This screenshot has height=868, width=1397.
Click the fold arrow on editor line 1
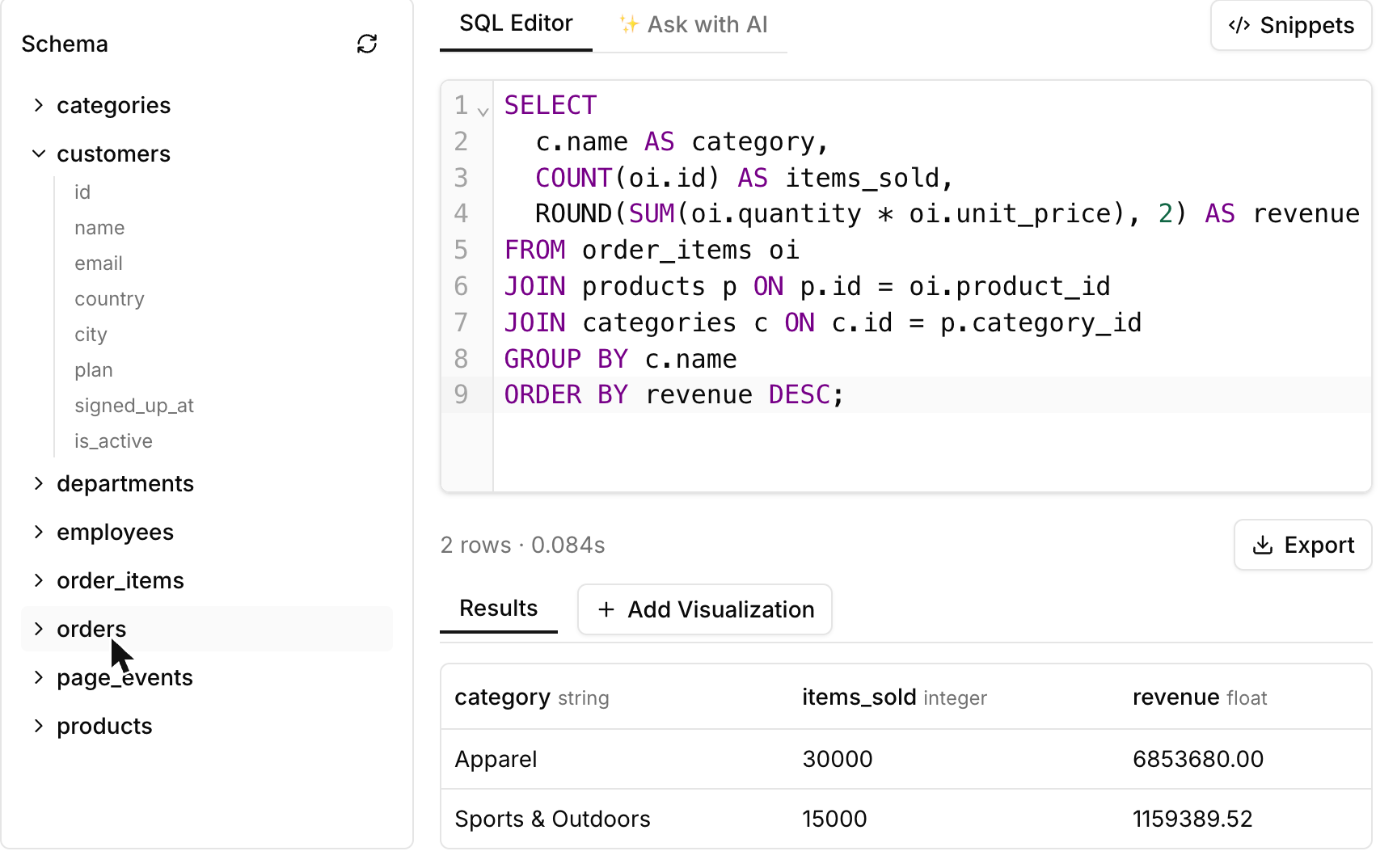tap(483, 110)
